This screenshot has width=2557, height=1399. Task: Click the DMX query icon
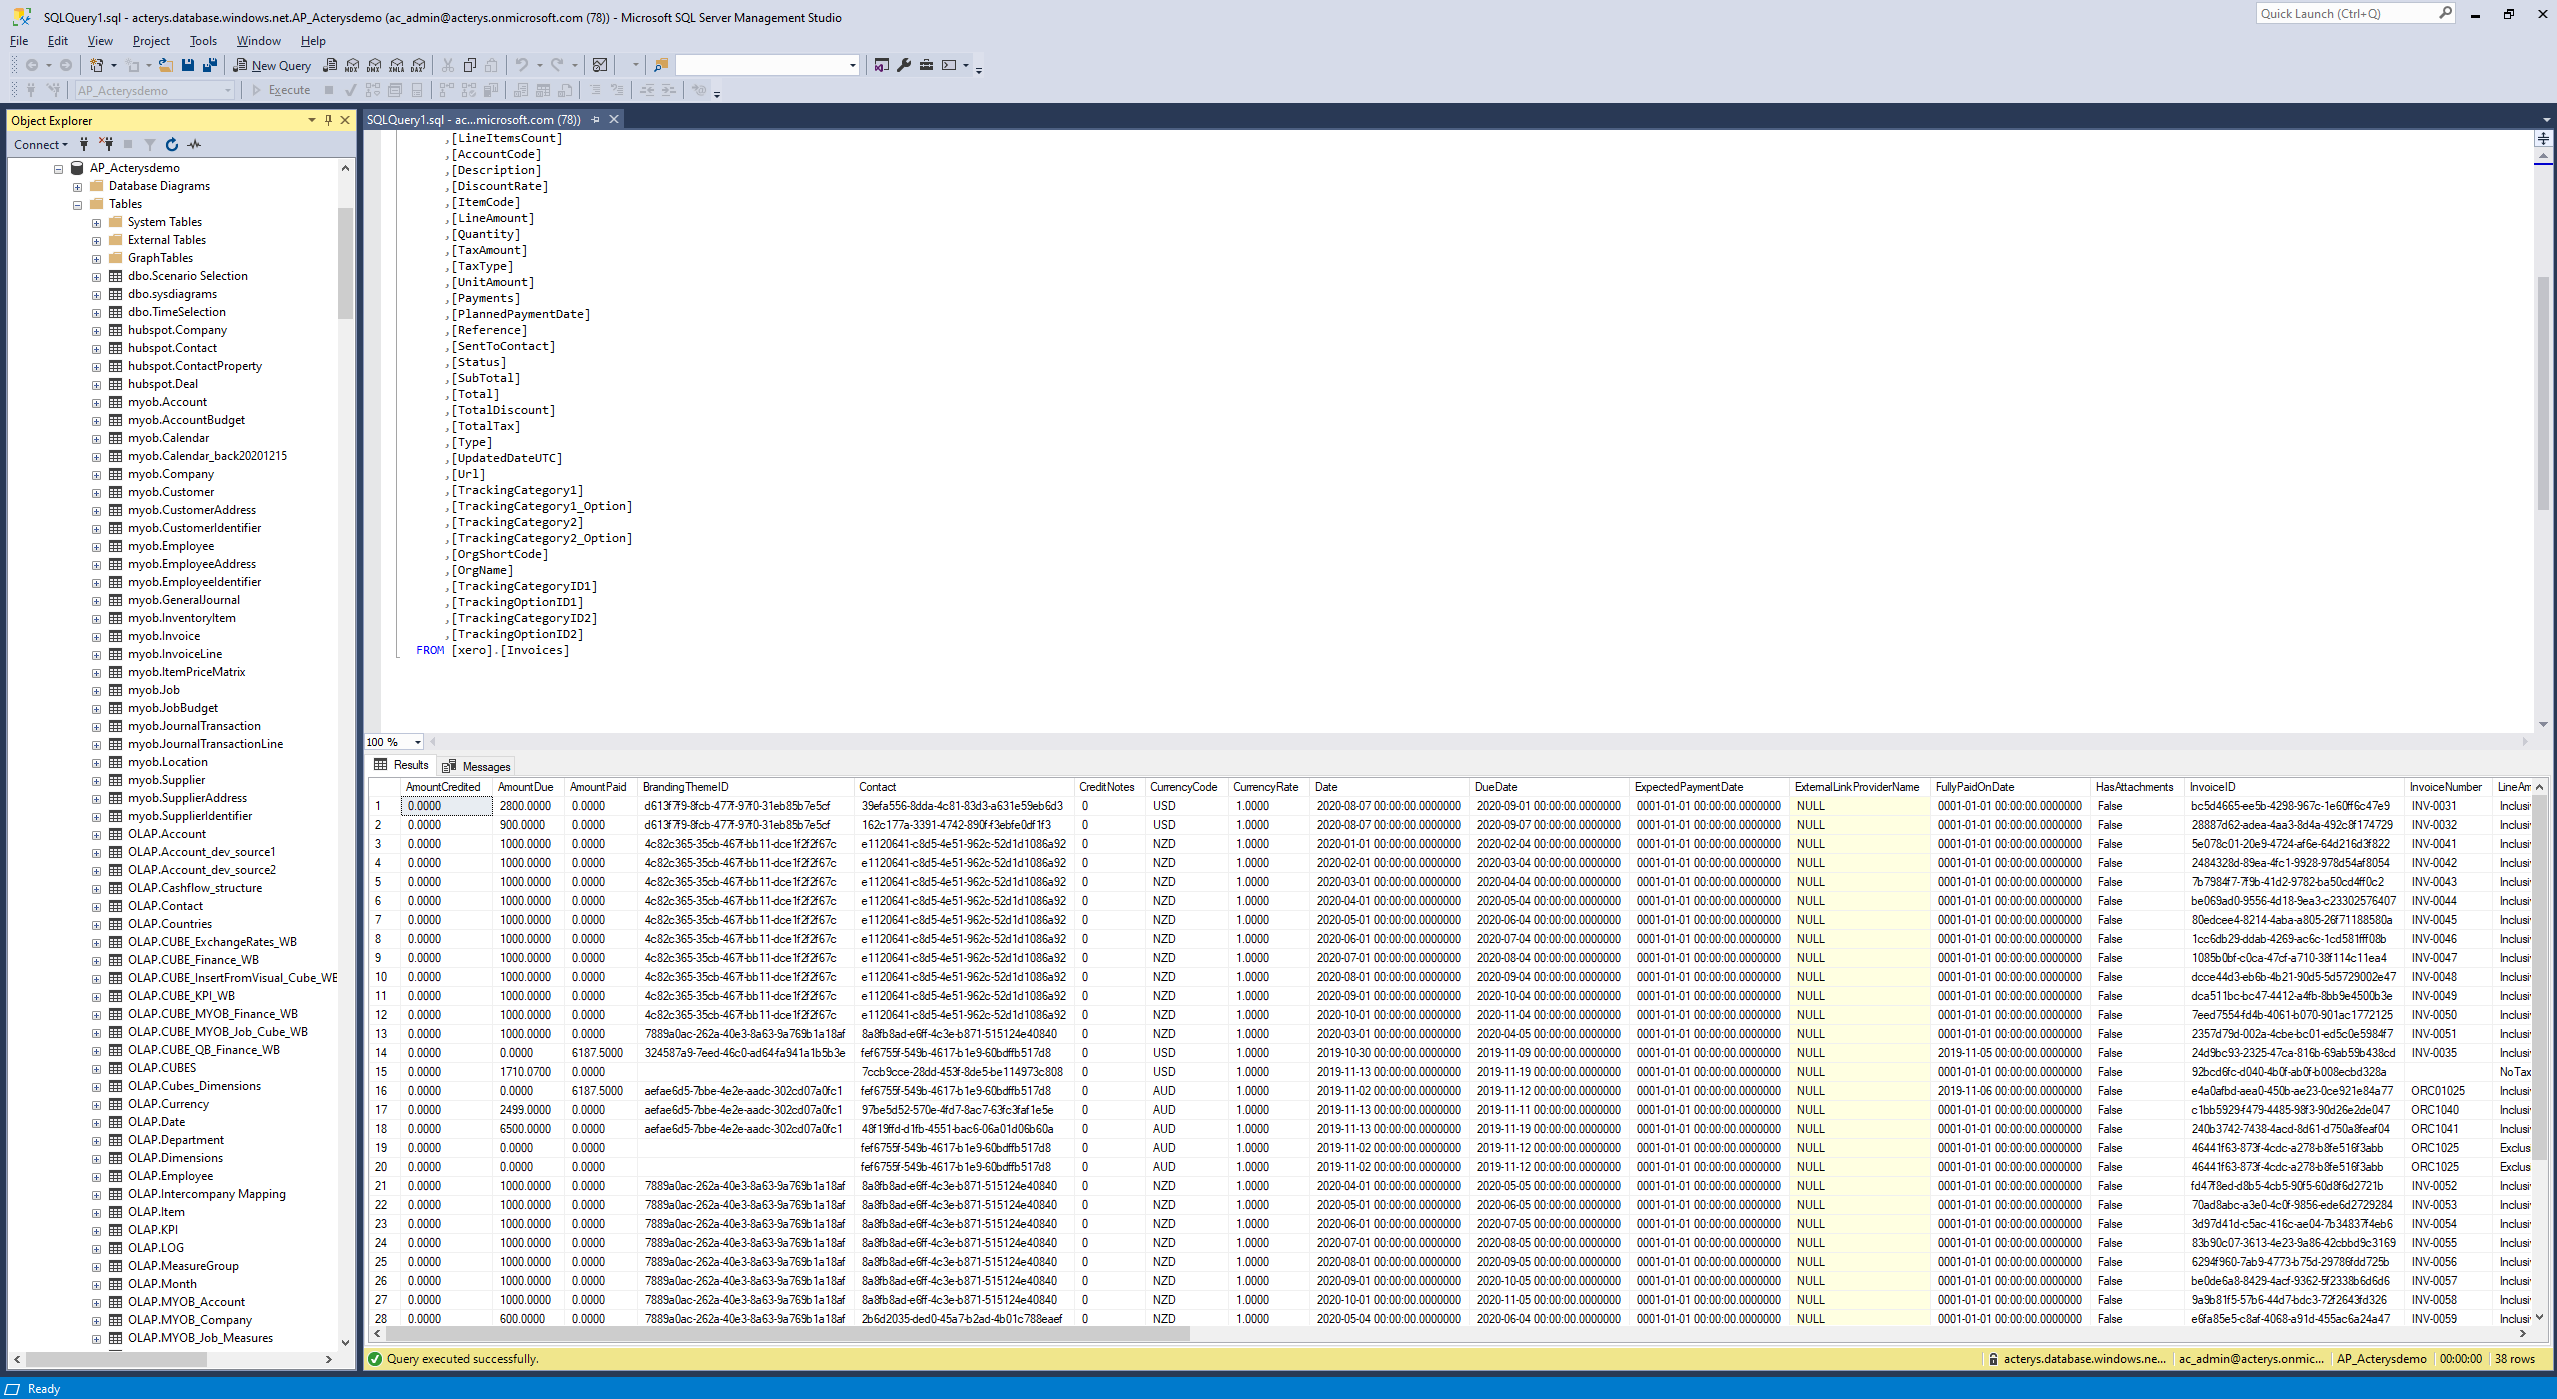(x=374, y=65)
